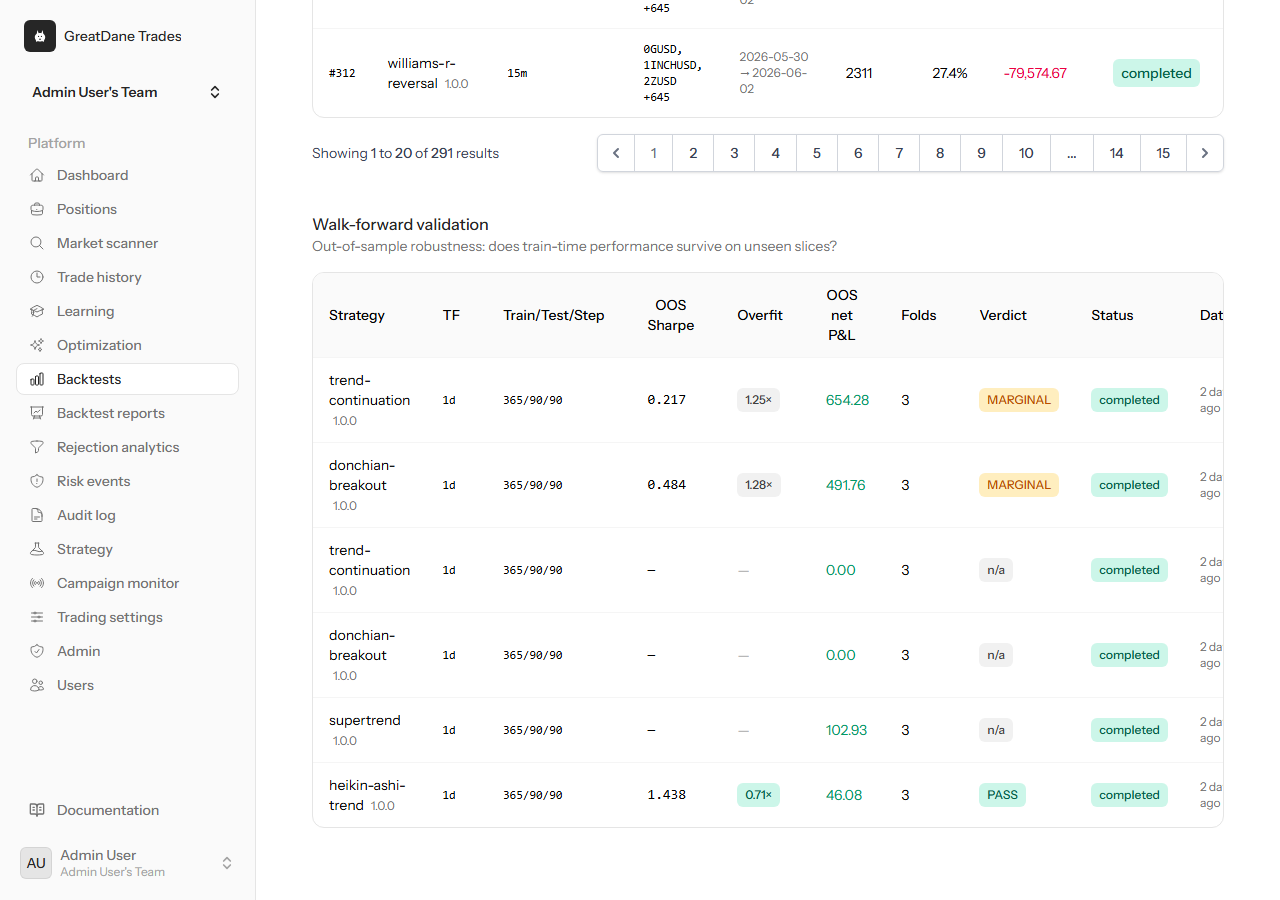The width and height of the screenshot is (1280, 900).
Task: Click the 1.25× overfit badge
Action: pos(758,400)
